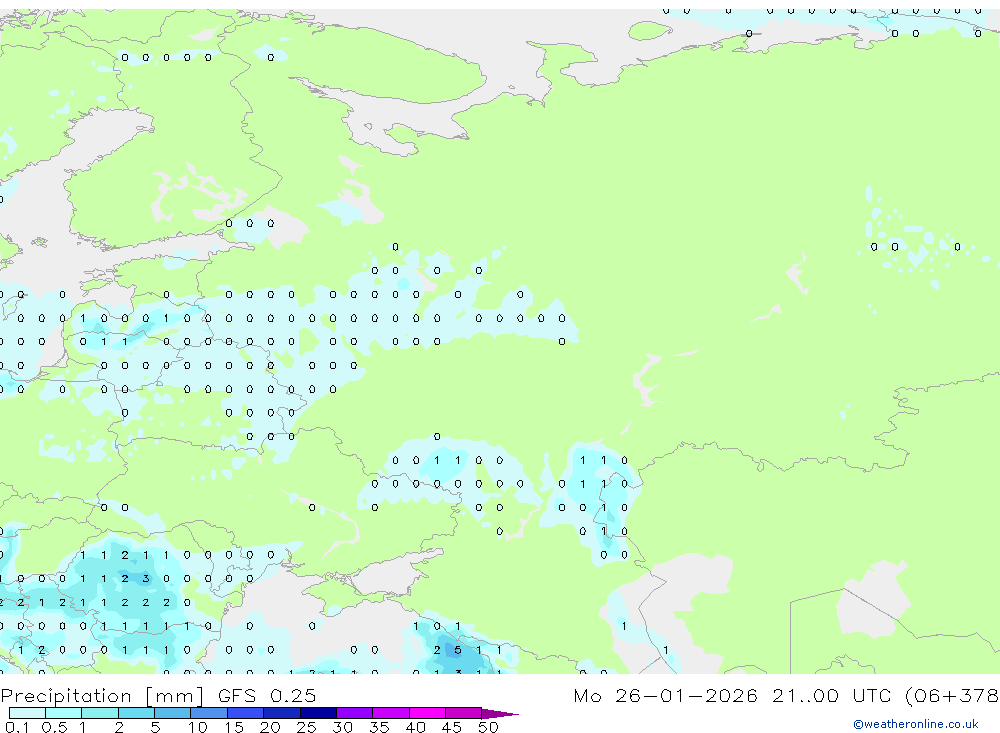Screen dimensions: 1000x733
Task: Click the 25–30 mm navy legend swatch
Action: click(318, 713)
